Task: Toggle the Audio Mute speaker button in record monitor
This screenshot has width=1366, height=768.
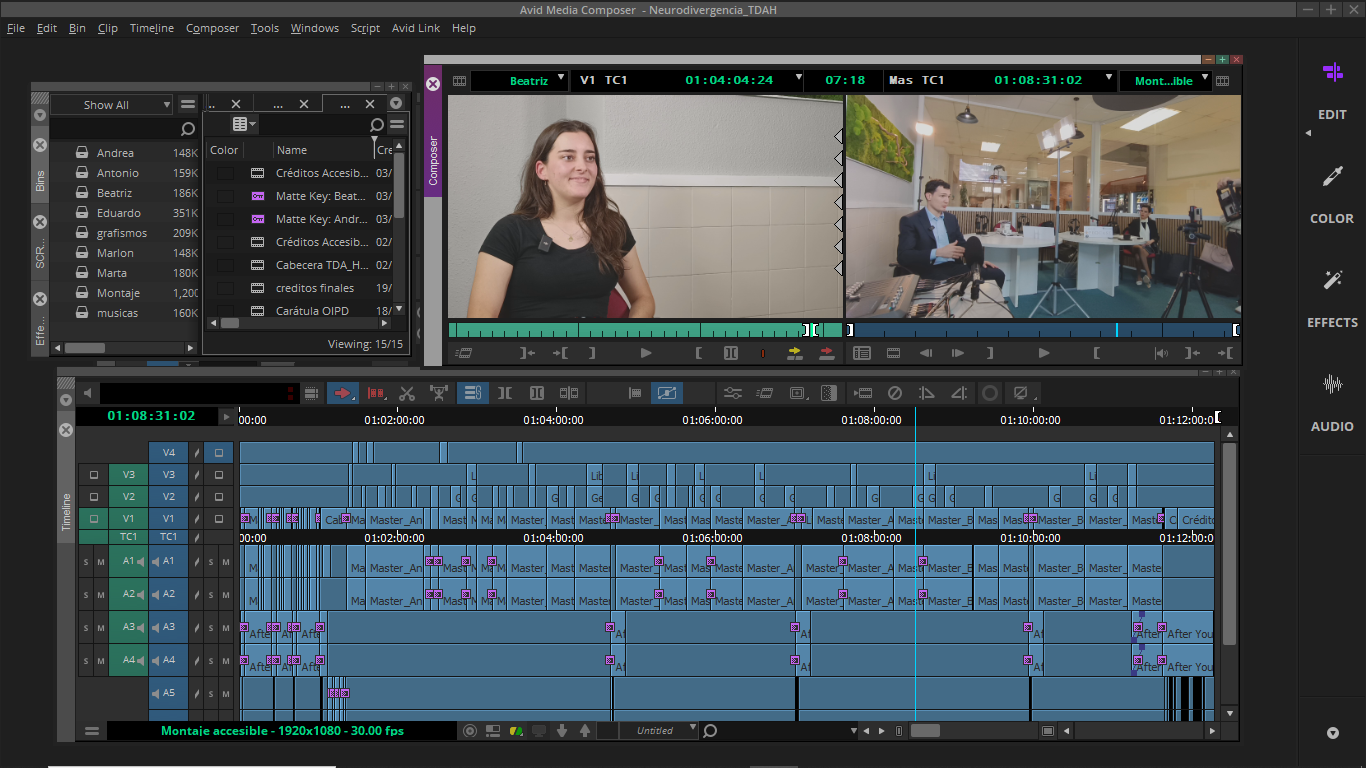Action: (1161, 353)
